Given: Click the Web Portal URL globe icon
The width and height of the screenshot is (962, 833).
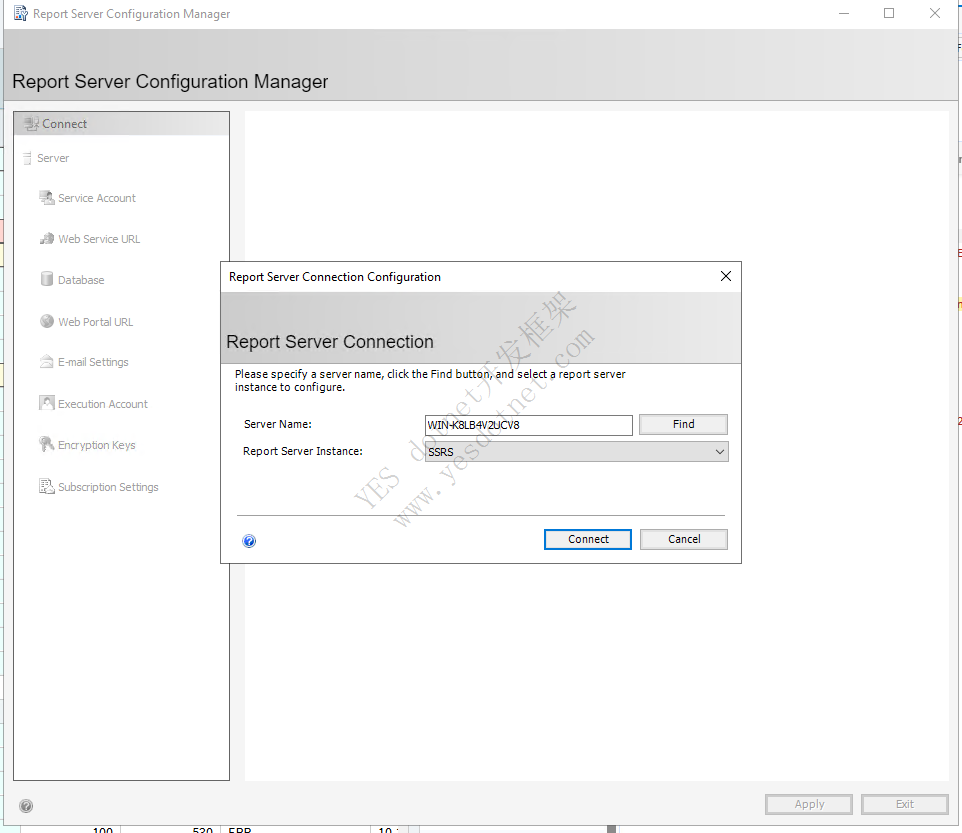Looking at the screenshot, I should coord(47,322).
